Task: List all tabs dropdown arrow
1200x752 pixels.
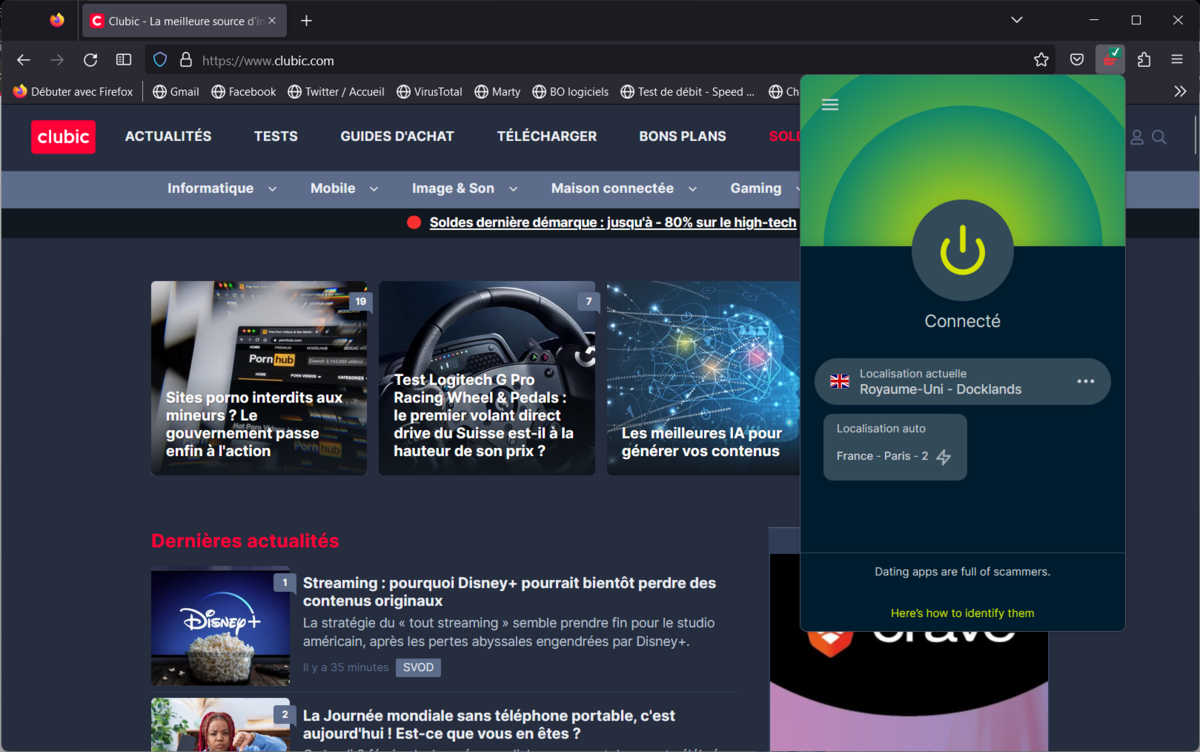Action: tap(1017, 20)
